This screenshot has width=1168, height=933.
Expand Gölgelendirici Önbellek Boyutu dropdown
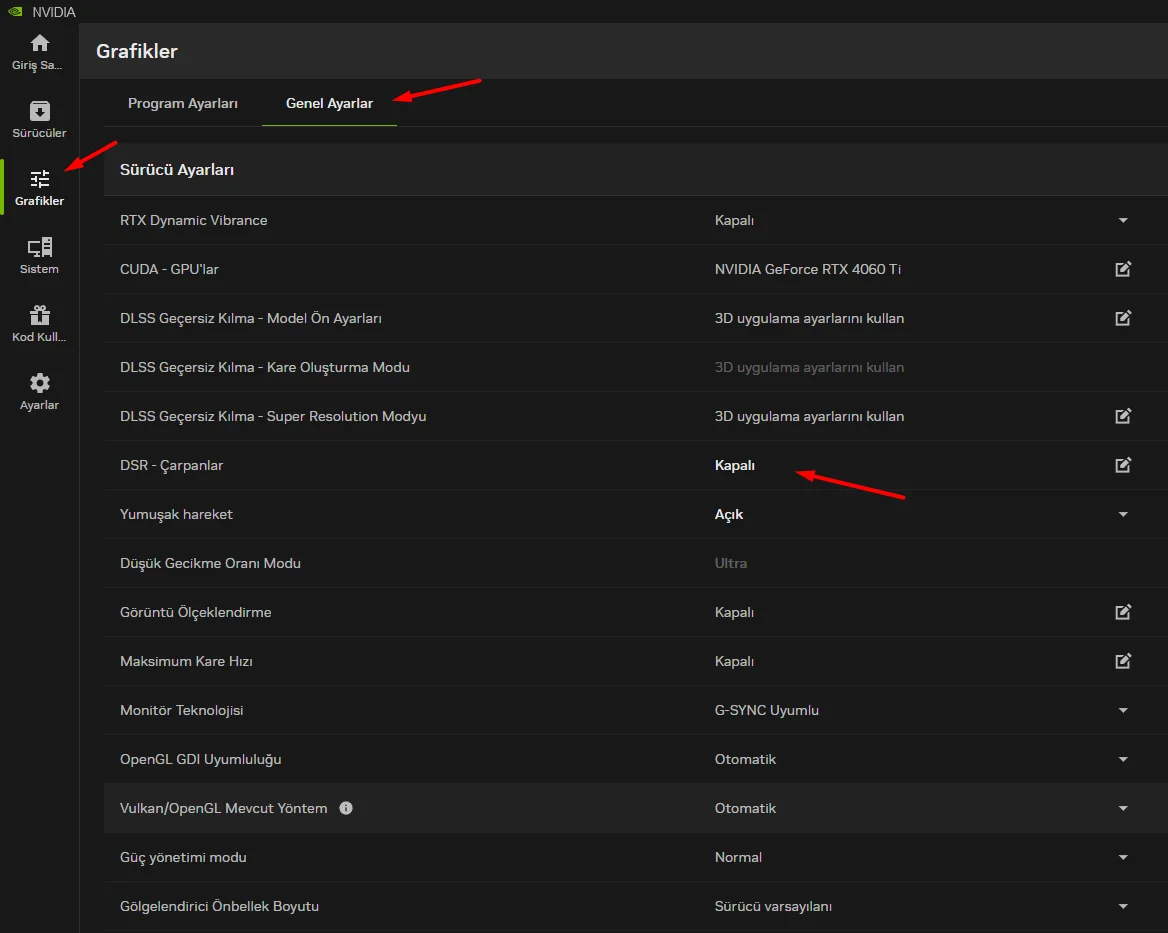click(1123, 906)
